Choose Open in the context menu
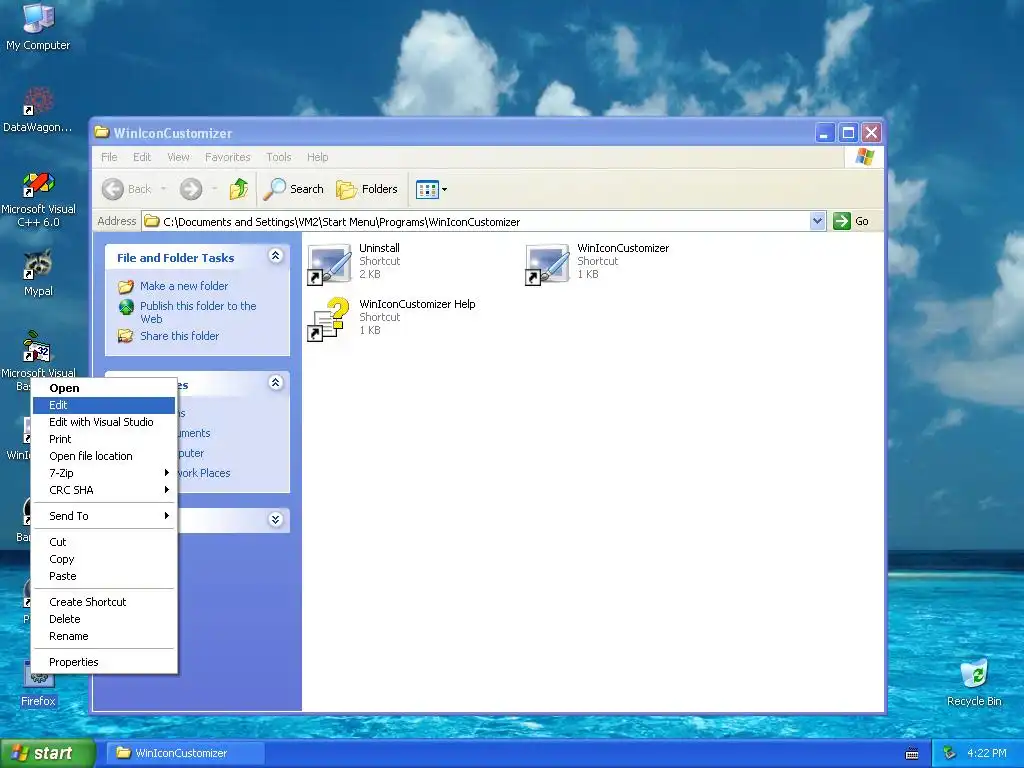 click(x=104, y=388)
